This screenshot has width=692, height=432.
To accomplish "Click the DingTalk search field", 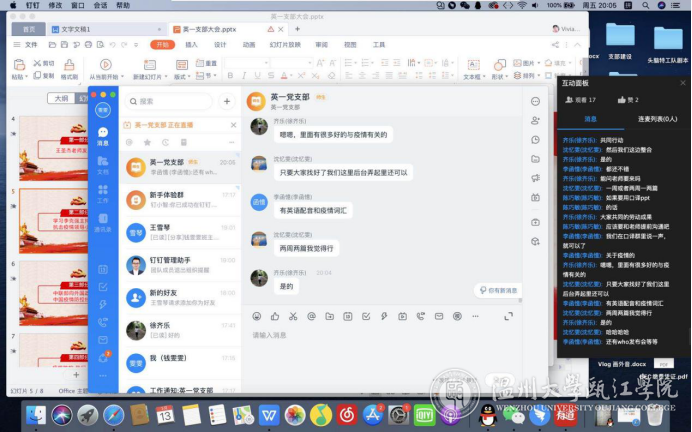I will pyautogui.click(x=169, y=101).
